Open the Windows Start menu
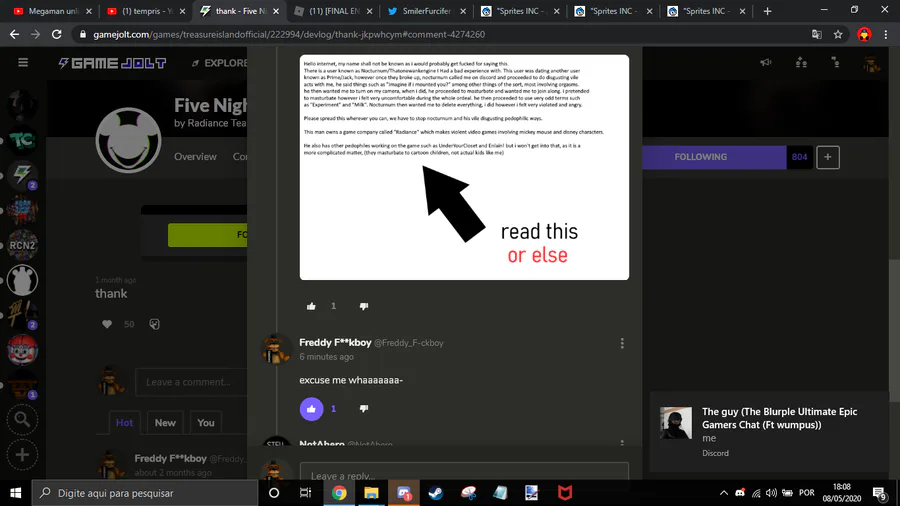 click(x=15, y=493)
